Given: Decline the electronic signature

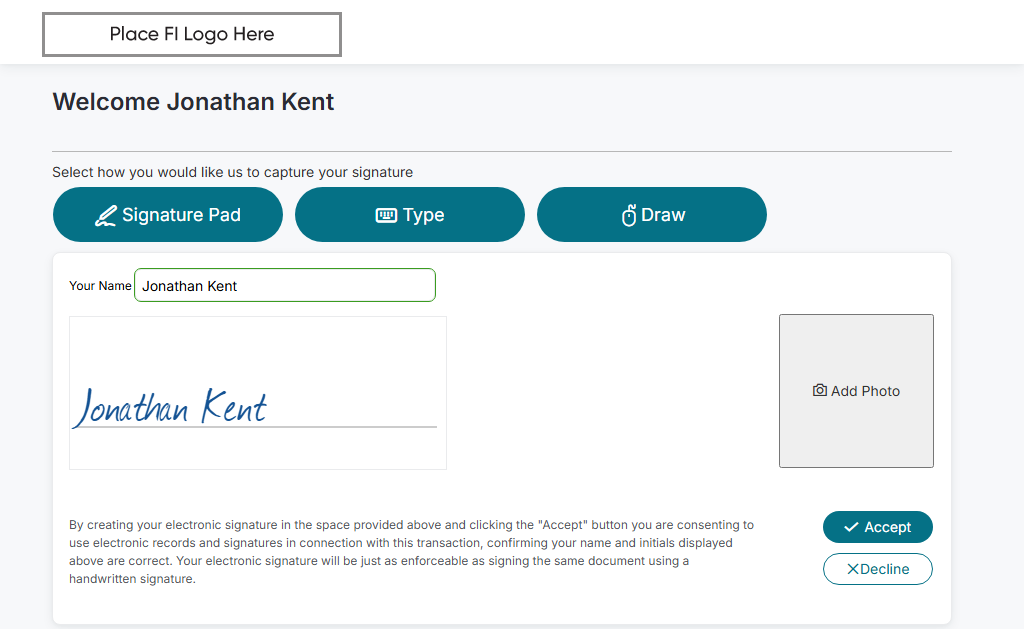Looking at the screenshot, I should tap(877, 569).
